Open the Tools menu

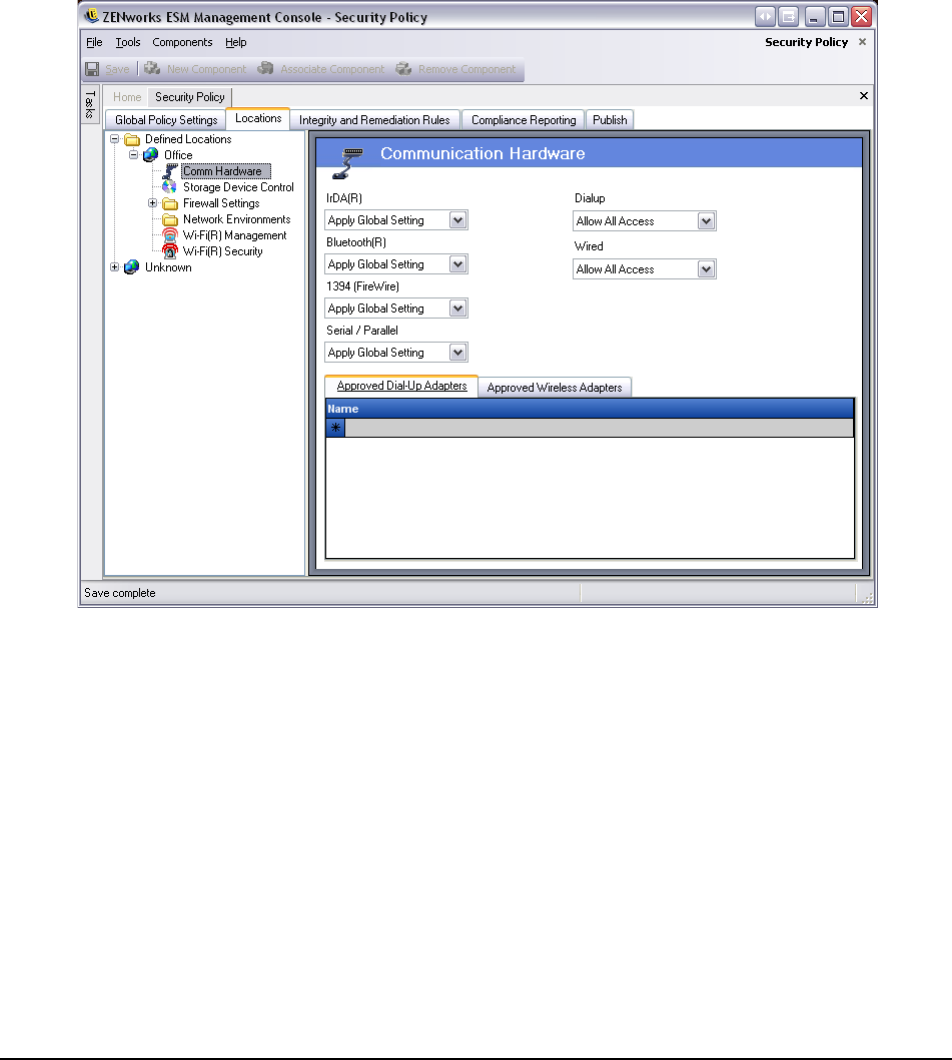(x=128, y=42)
